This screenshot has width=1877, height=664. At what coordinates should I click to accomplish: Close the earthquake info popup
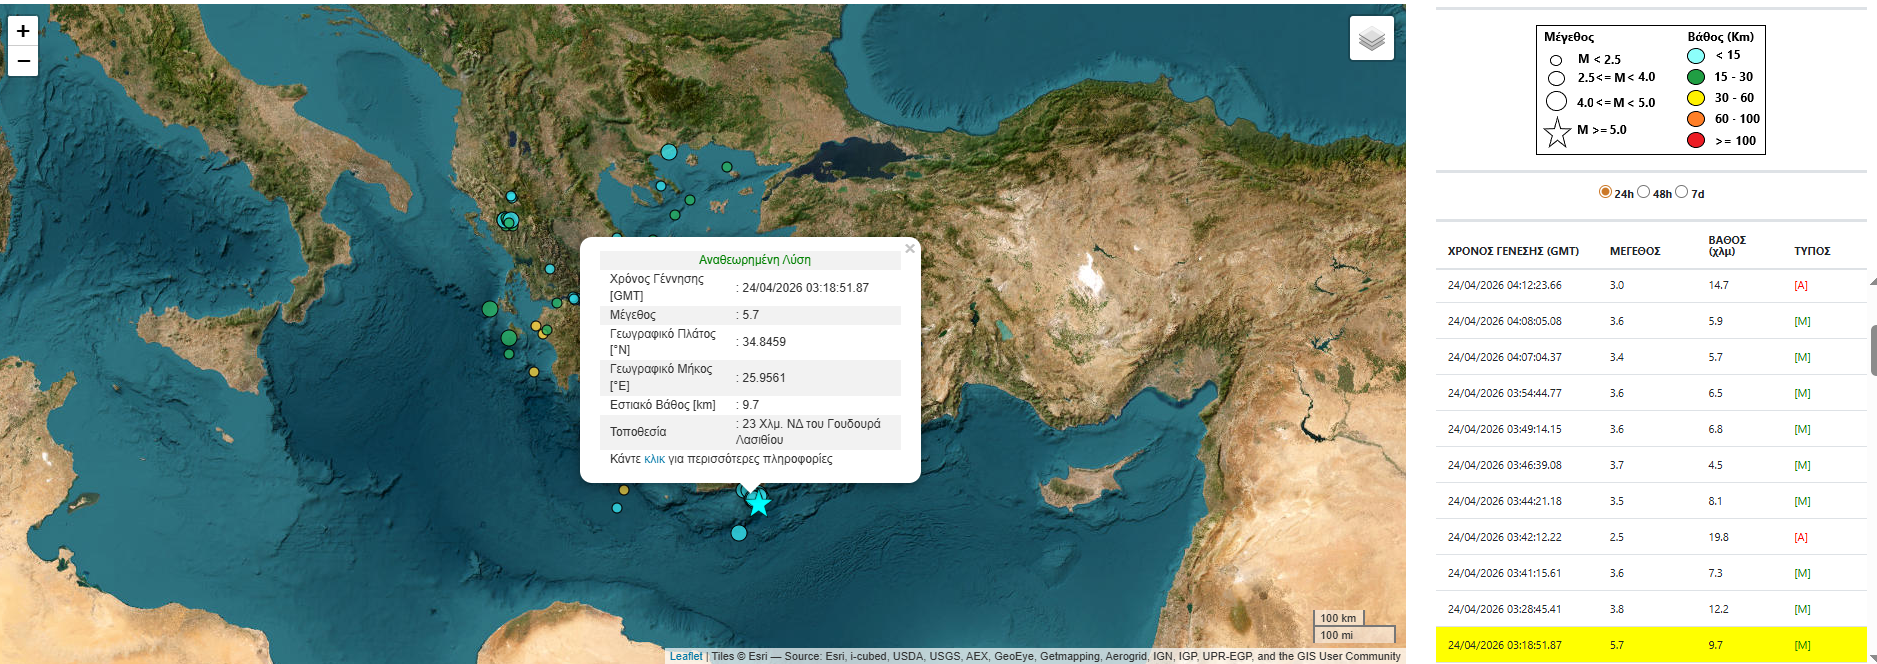click(x=909, y=248)
